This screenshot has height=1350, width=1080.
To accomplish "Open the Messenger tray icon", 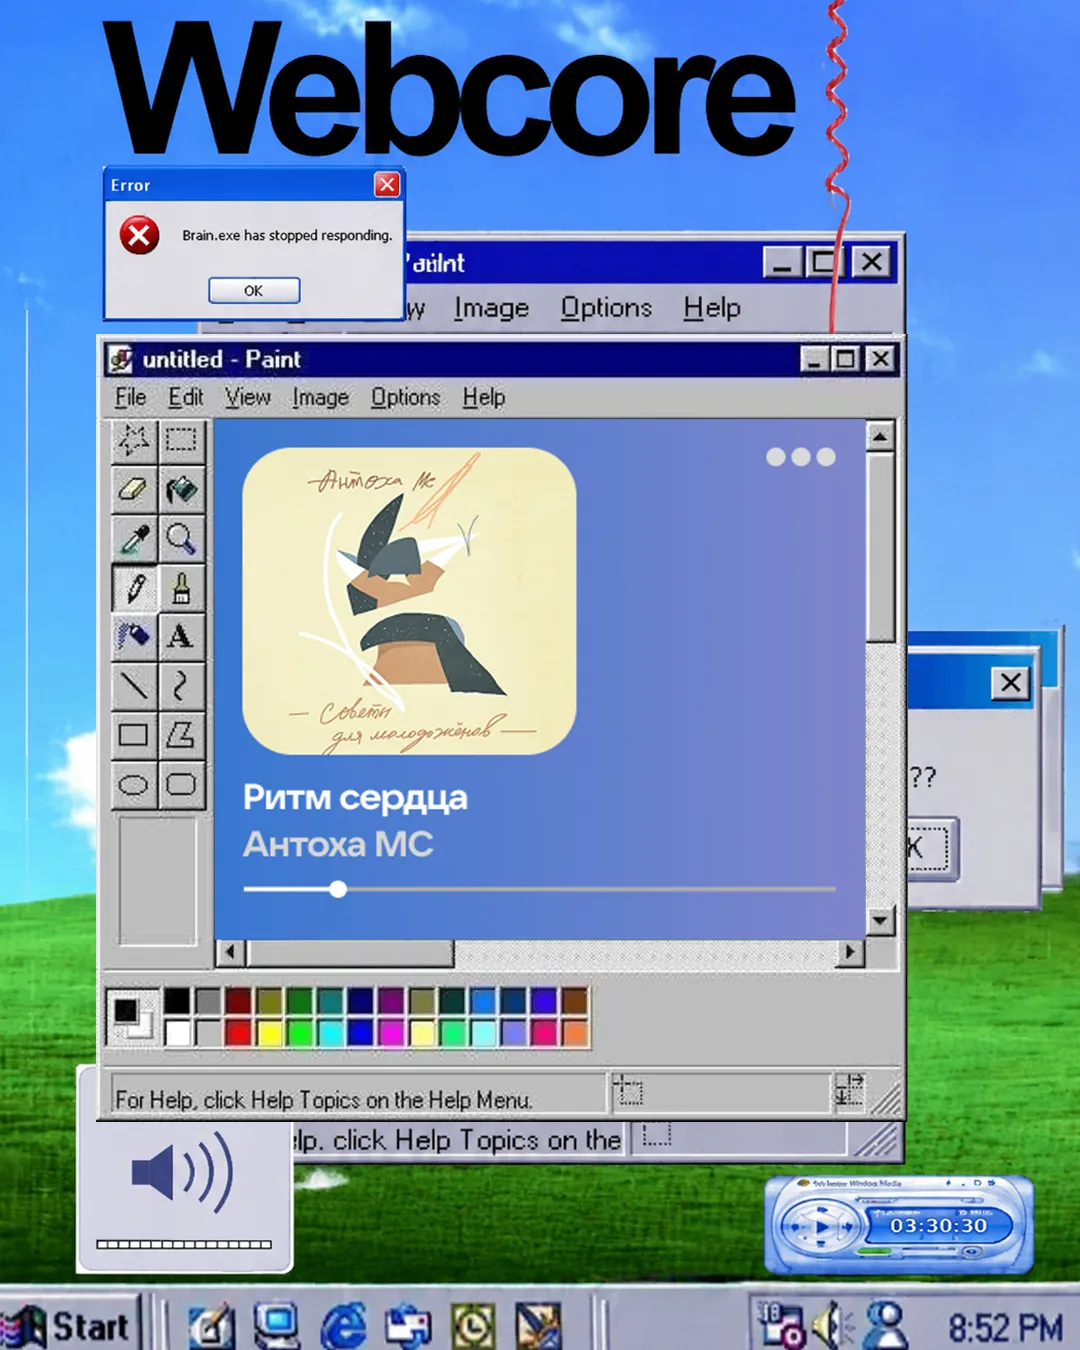I will tap(886, 1325).
